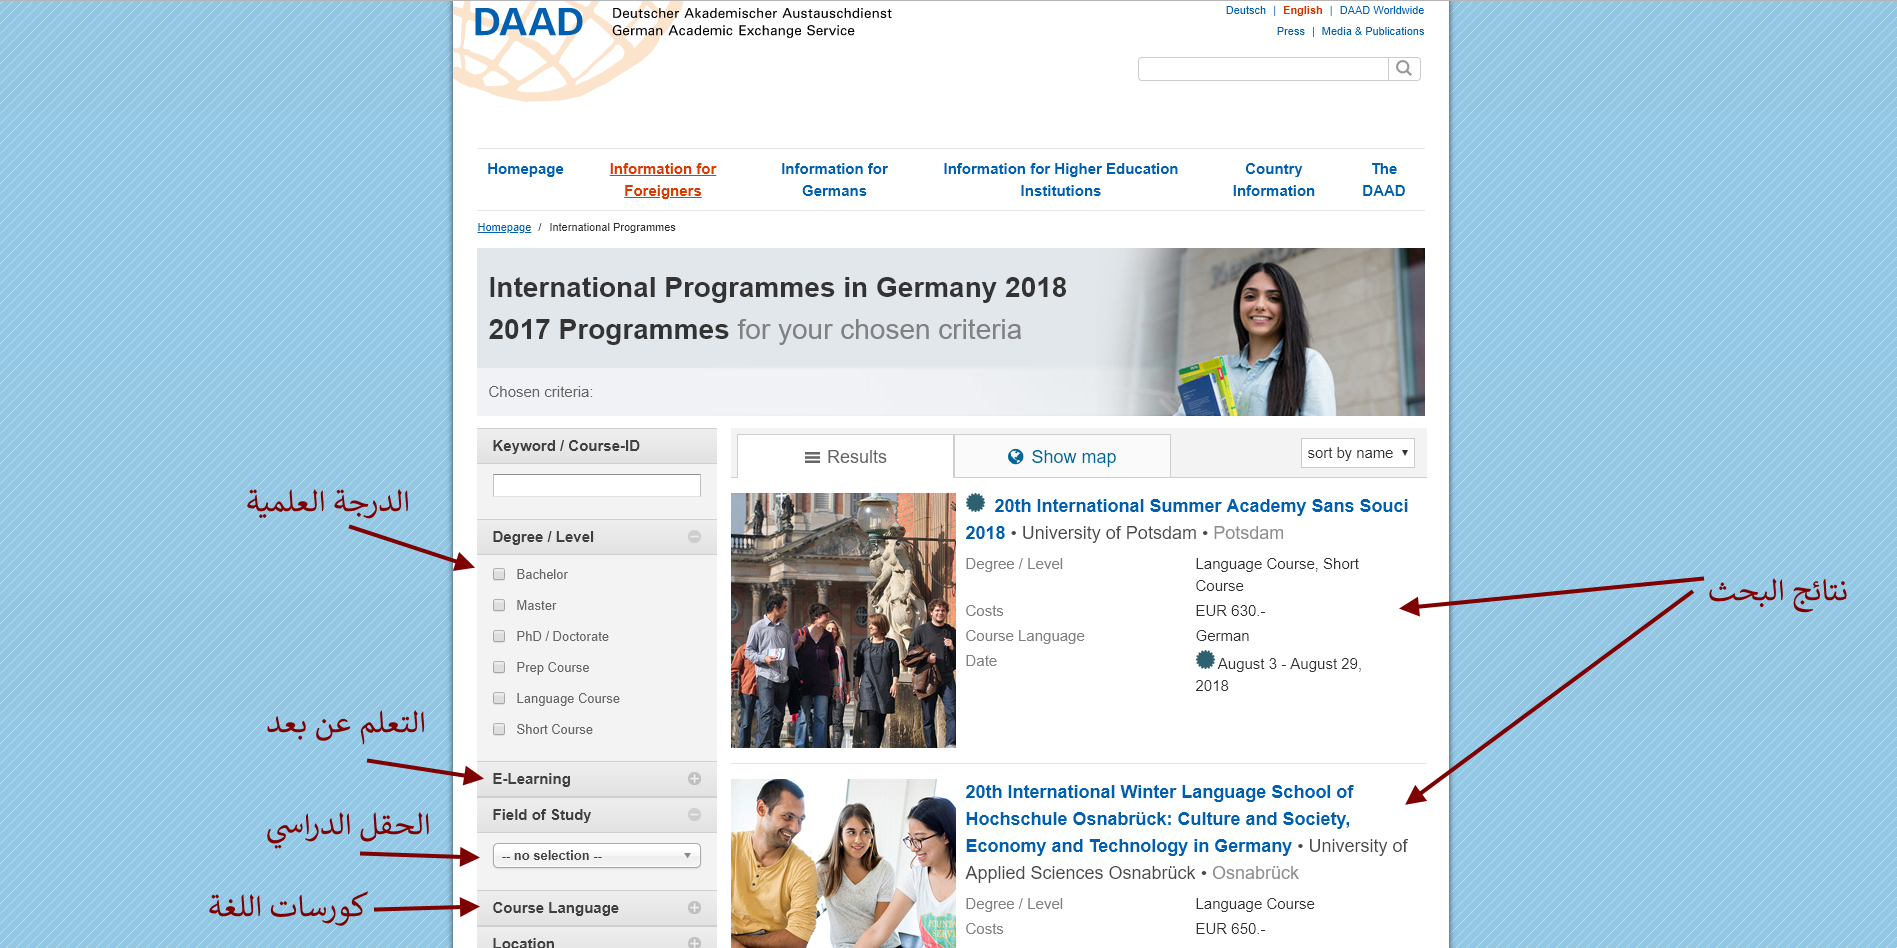Viewport: 1897px width, 948px height.
Task: Expand the Course Language filter
Action: point(694,908)
